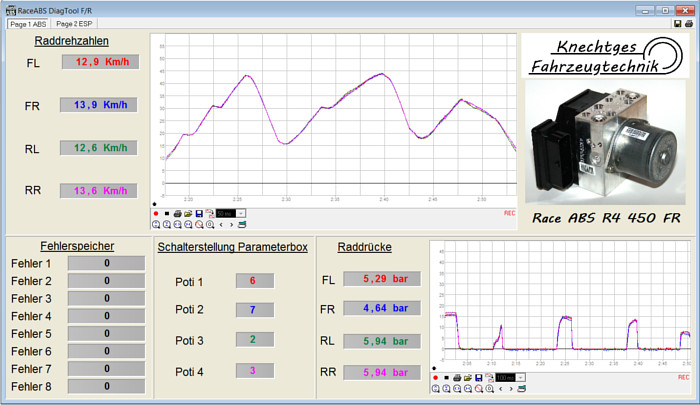Compress horizontal zoom on pressure chart
This screenshot has width=700, height=405.
(468, 388)
